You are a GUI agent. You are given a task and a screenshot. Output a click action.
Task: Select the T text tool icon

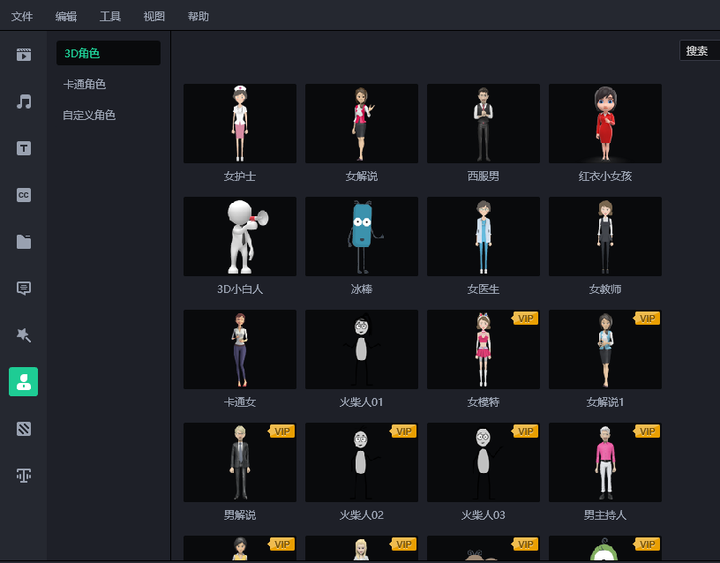coord(23,148)
